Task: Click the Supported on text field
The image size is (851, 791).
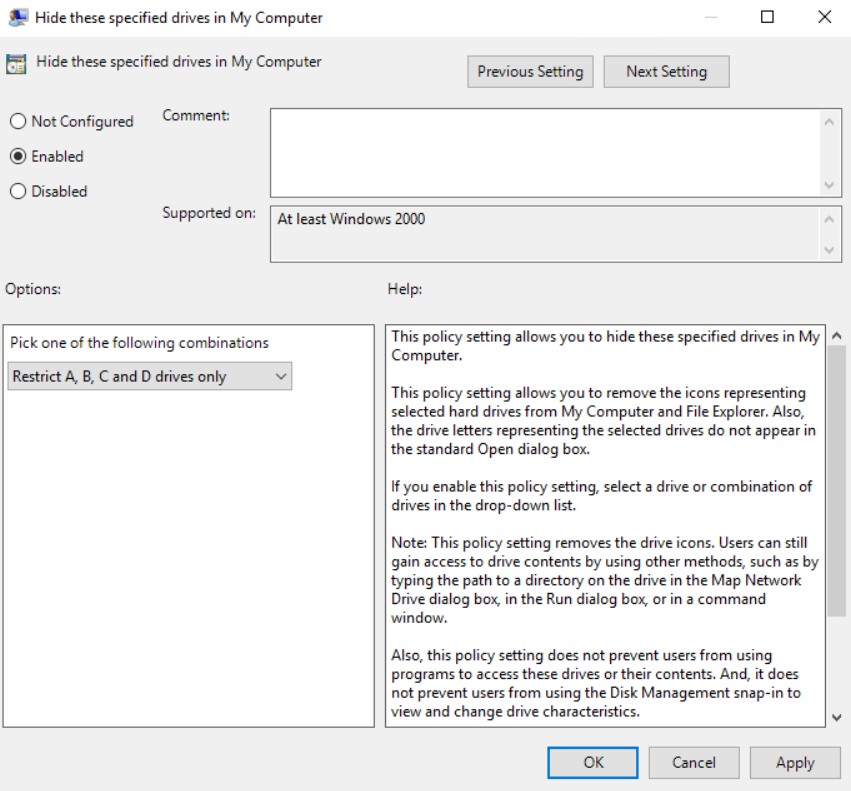Action: pos(545,234)
